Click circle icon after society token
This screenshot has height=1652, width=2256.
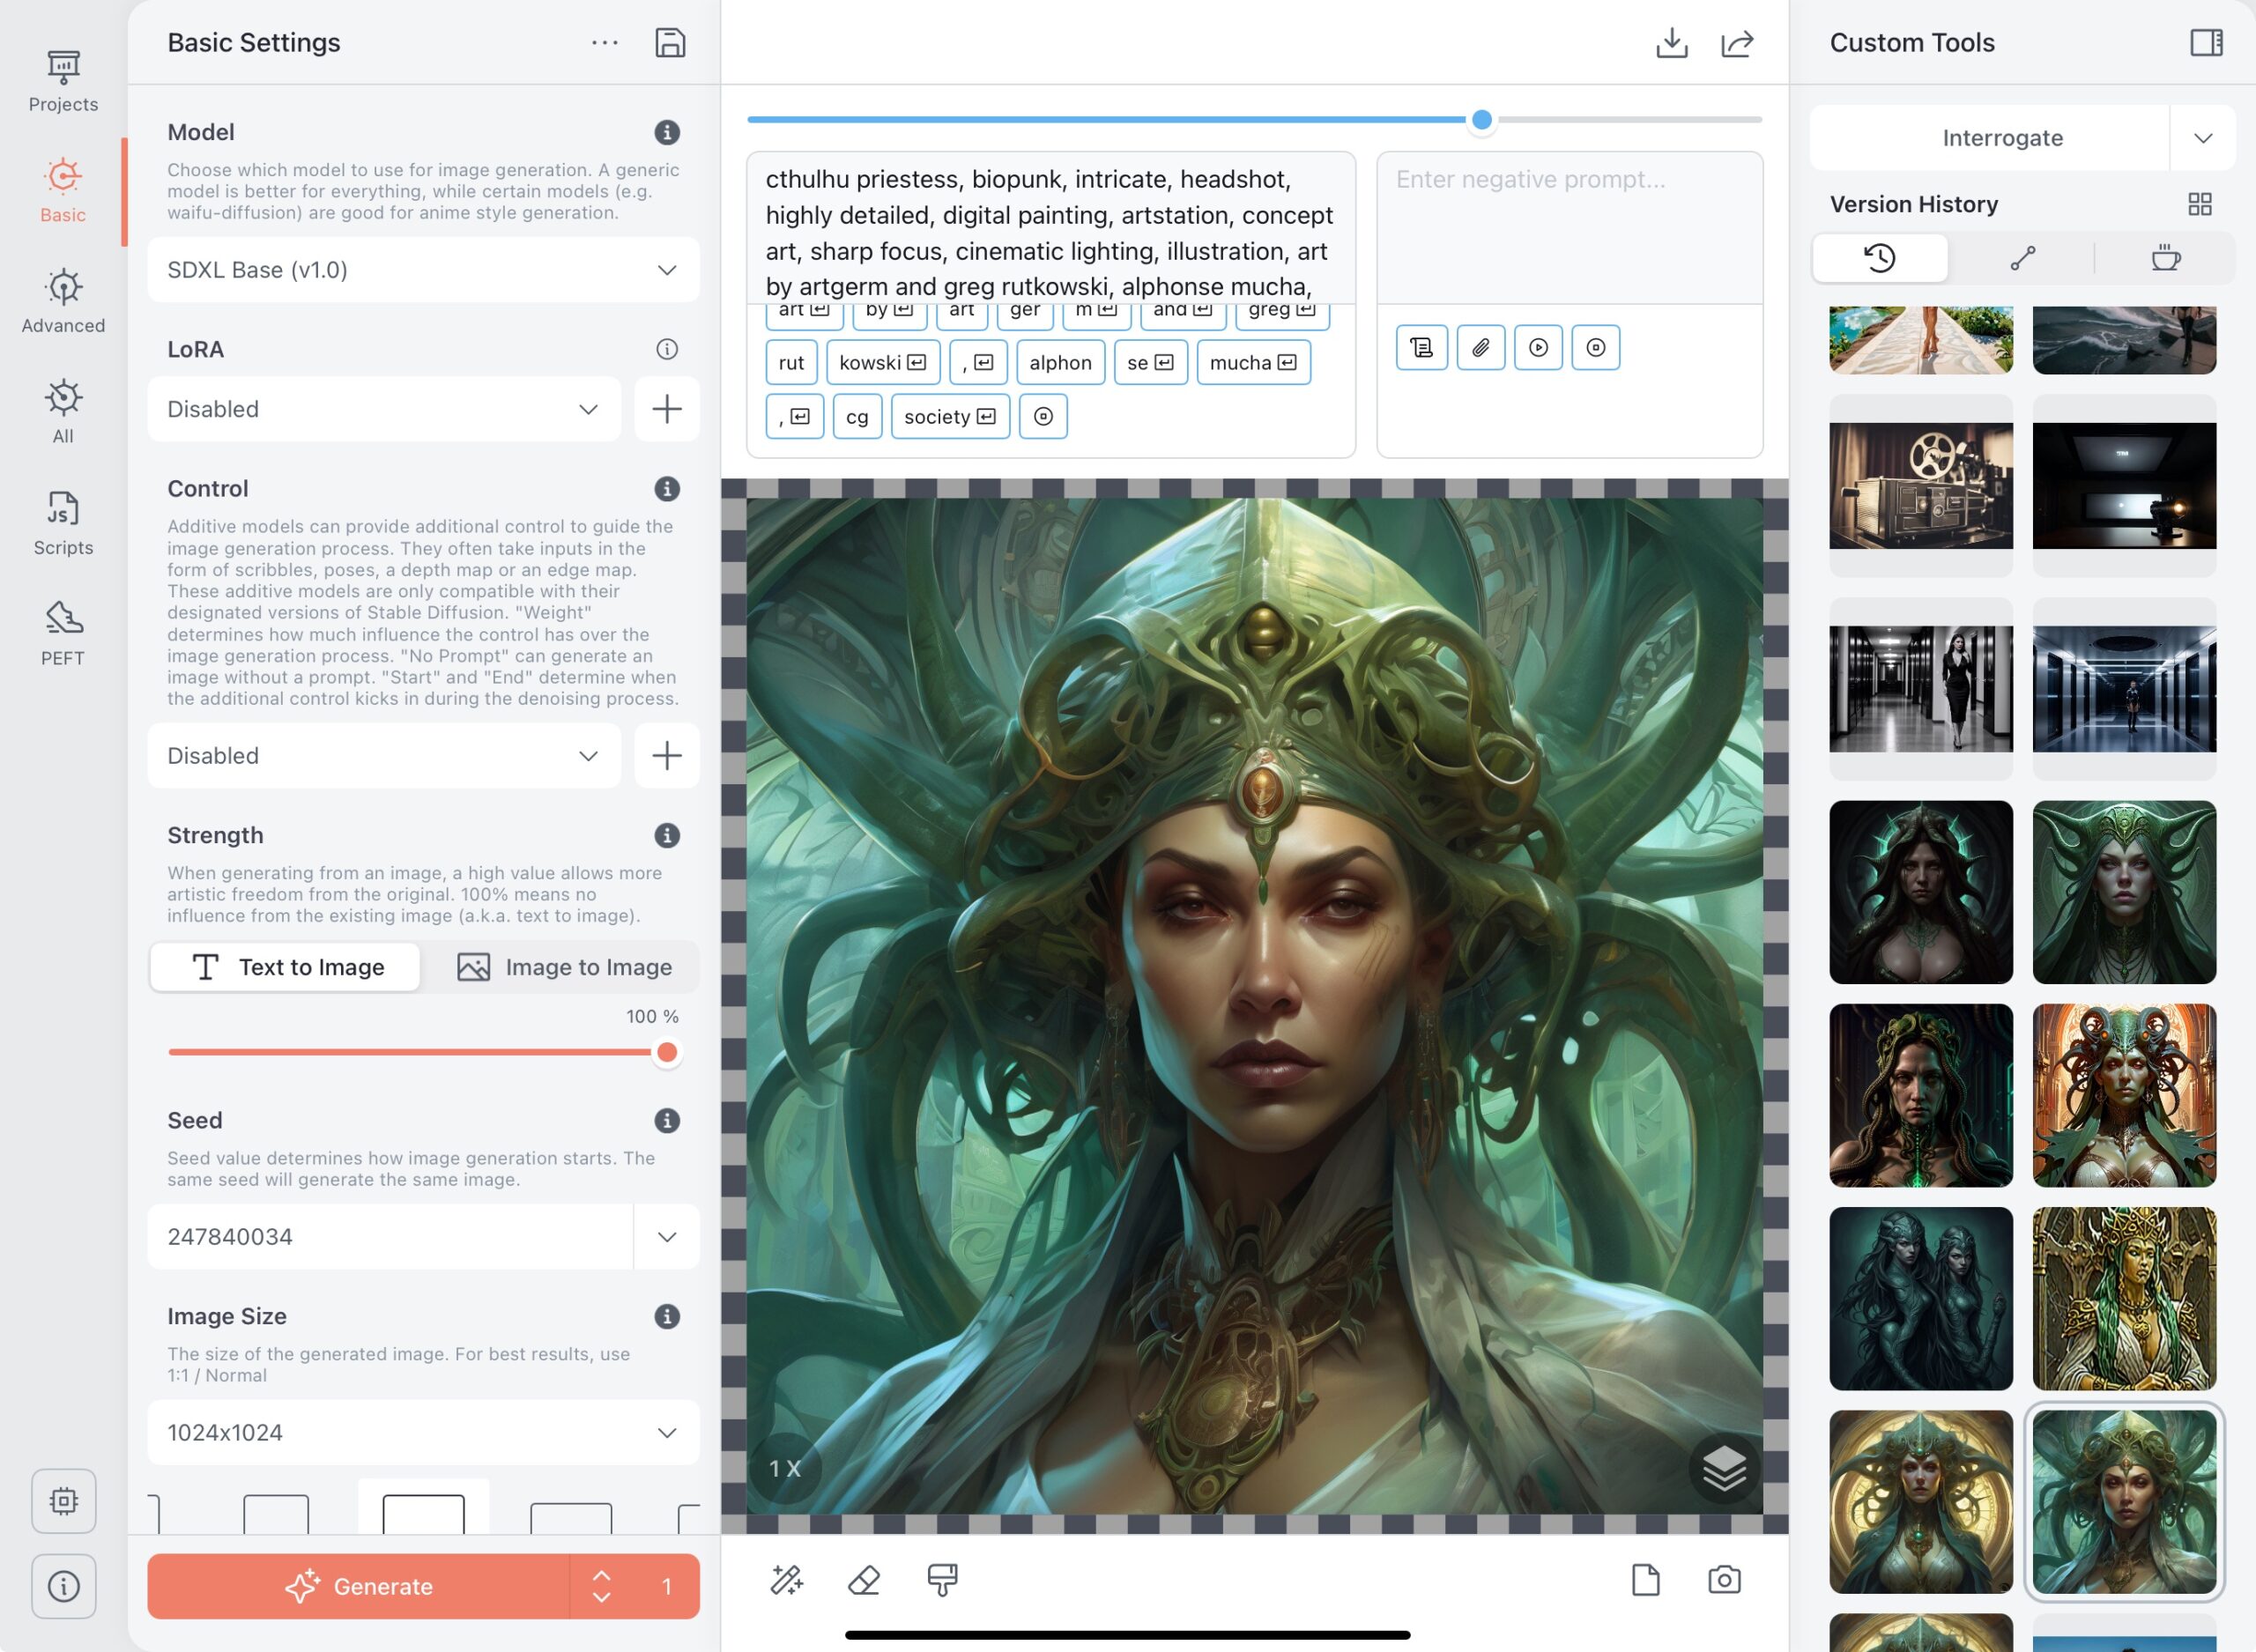(1043, 416)
